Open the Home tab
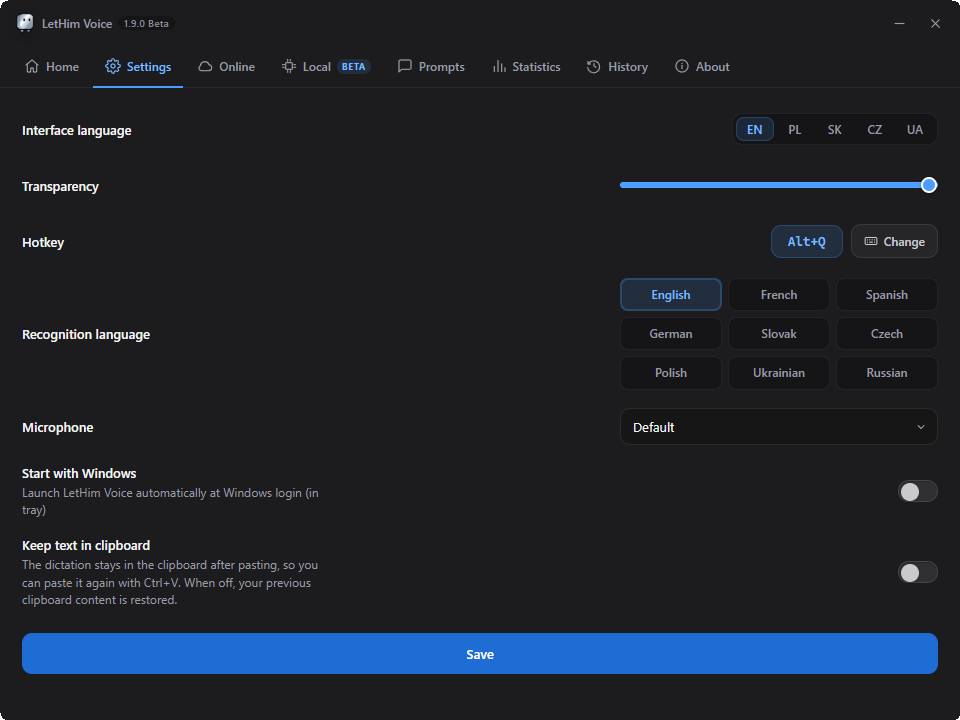Viewport: 960px width, 720px height. coord(51,66)
